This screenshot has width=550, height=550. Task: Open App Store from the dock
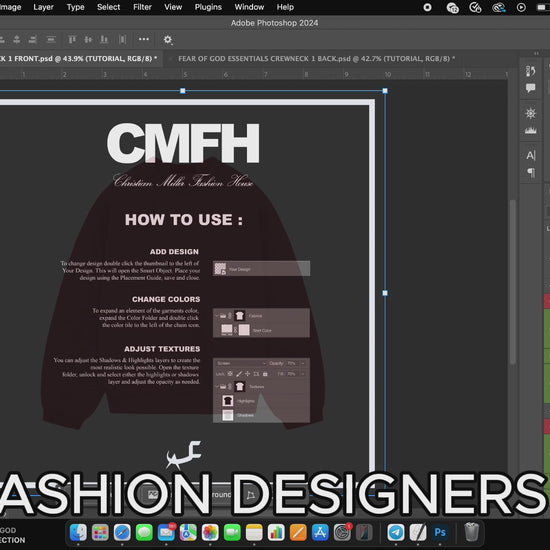320,532
